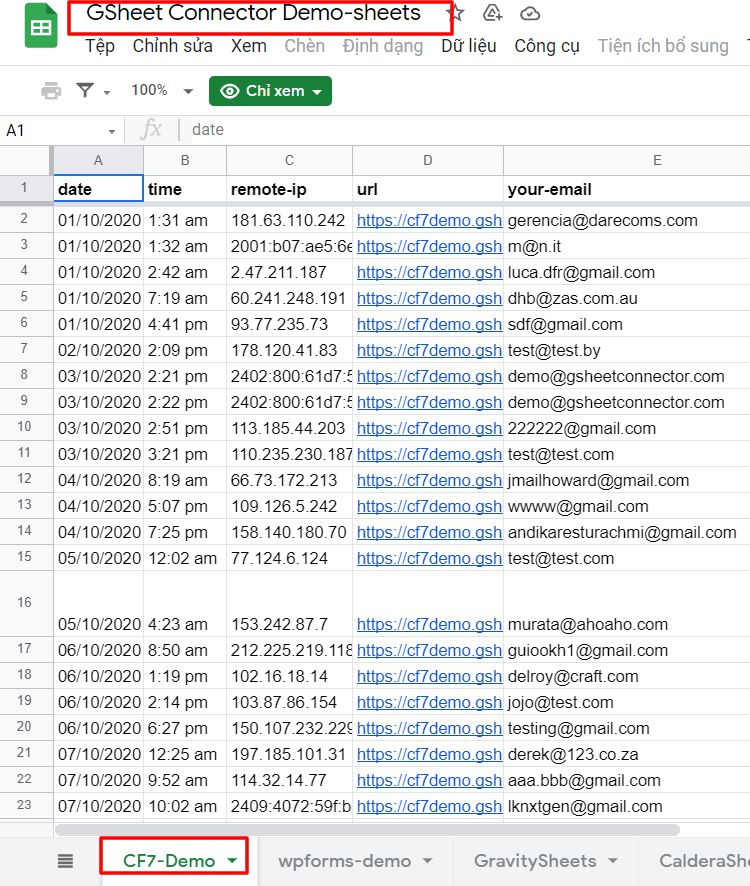Screen dimensions: 750x886
Task: Open the Name Box A1 dropdown
Action: click(112, 131)
